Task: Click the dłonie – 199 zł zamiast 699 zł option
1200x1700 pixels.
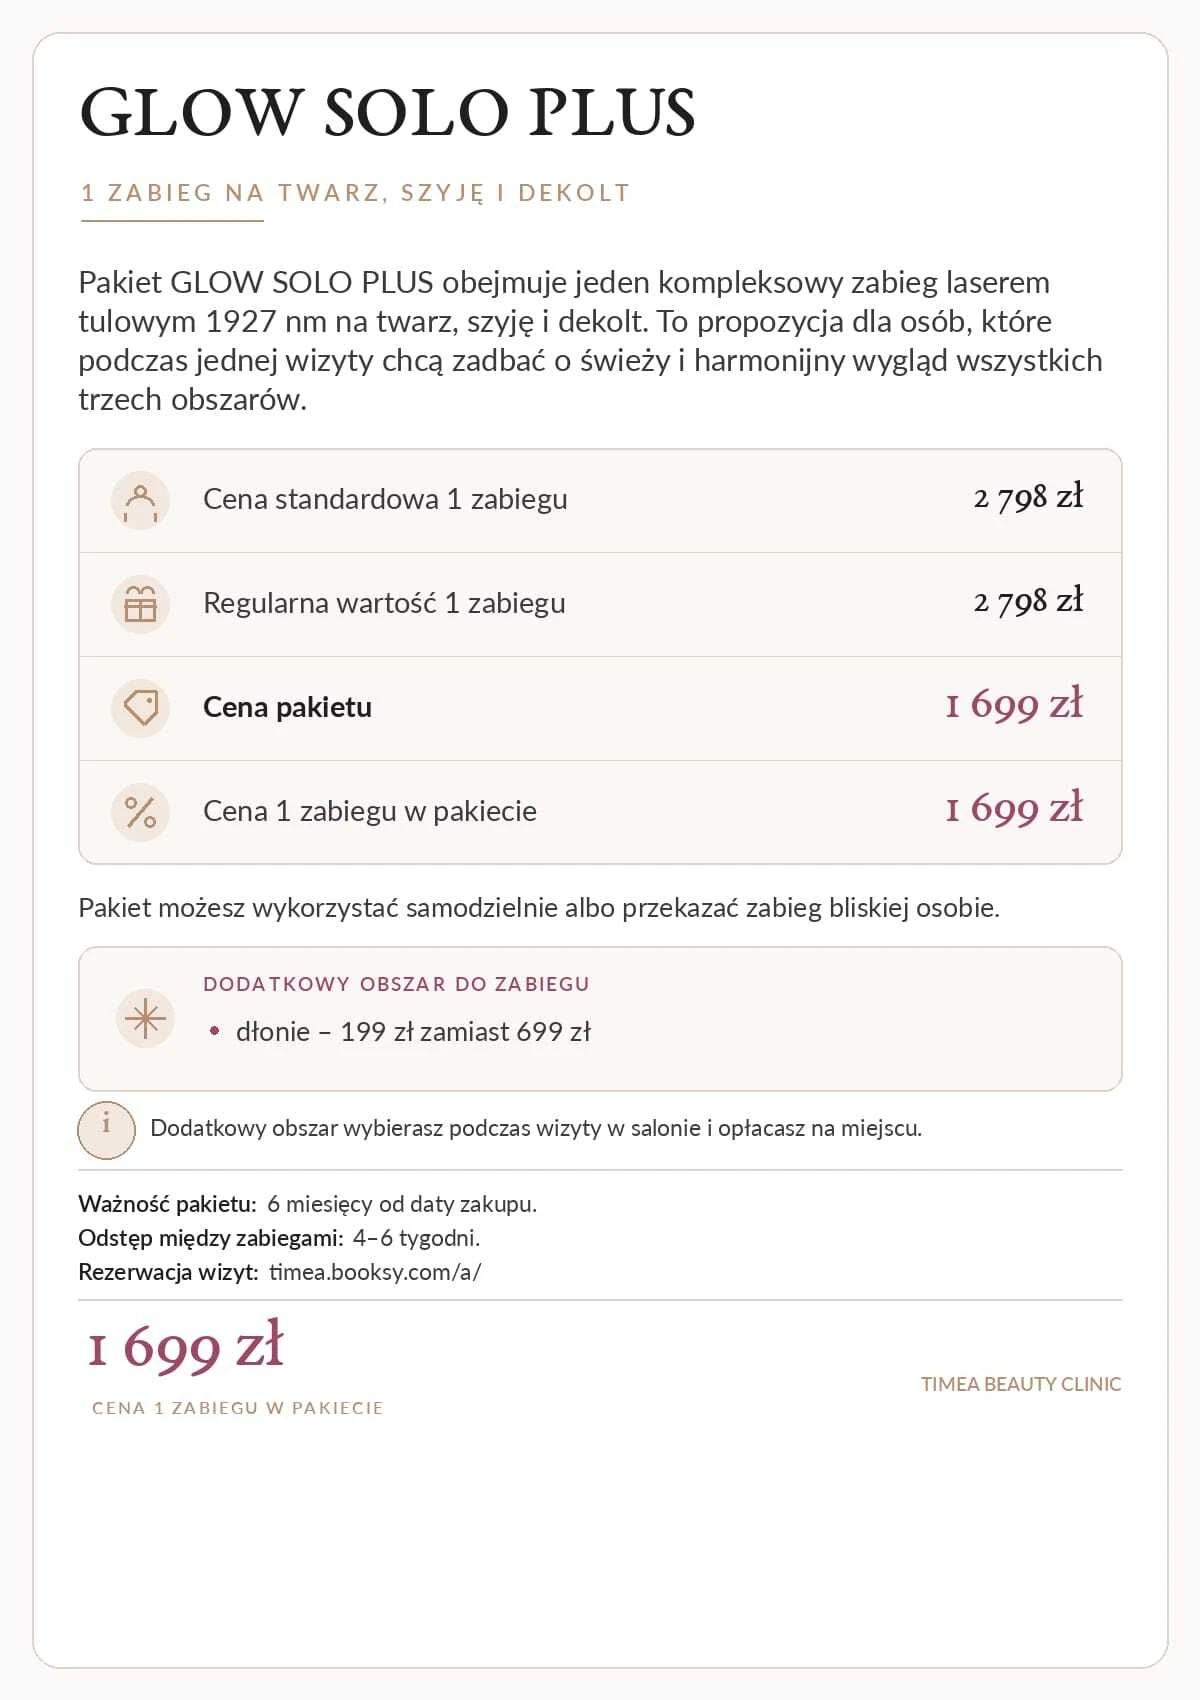Action: [413, 1032]
